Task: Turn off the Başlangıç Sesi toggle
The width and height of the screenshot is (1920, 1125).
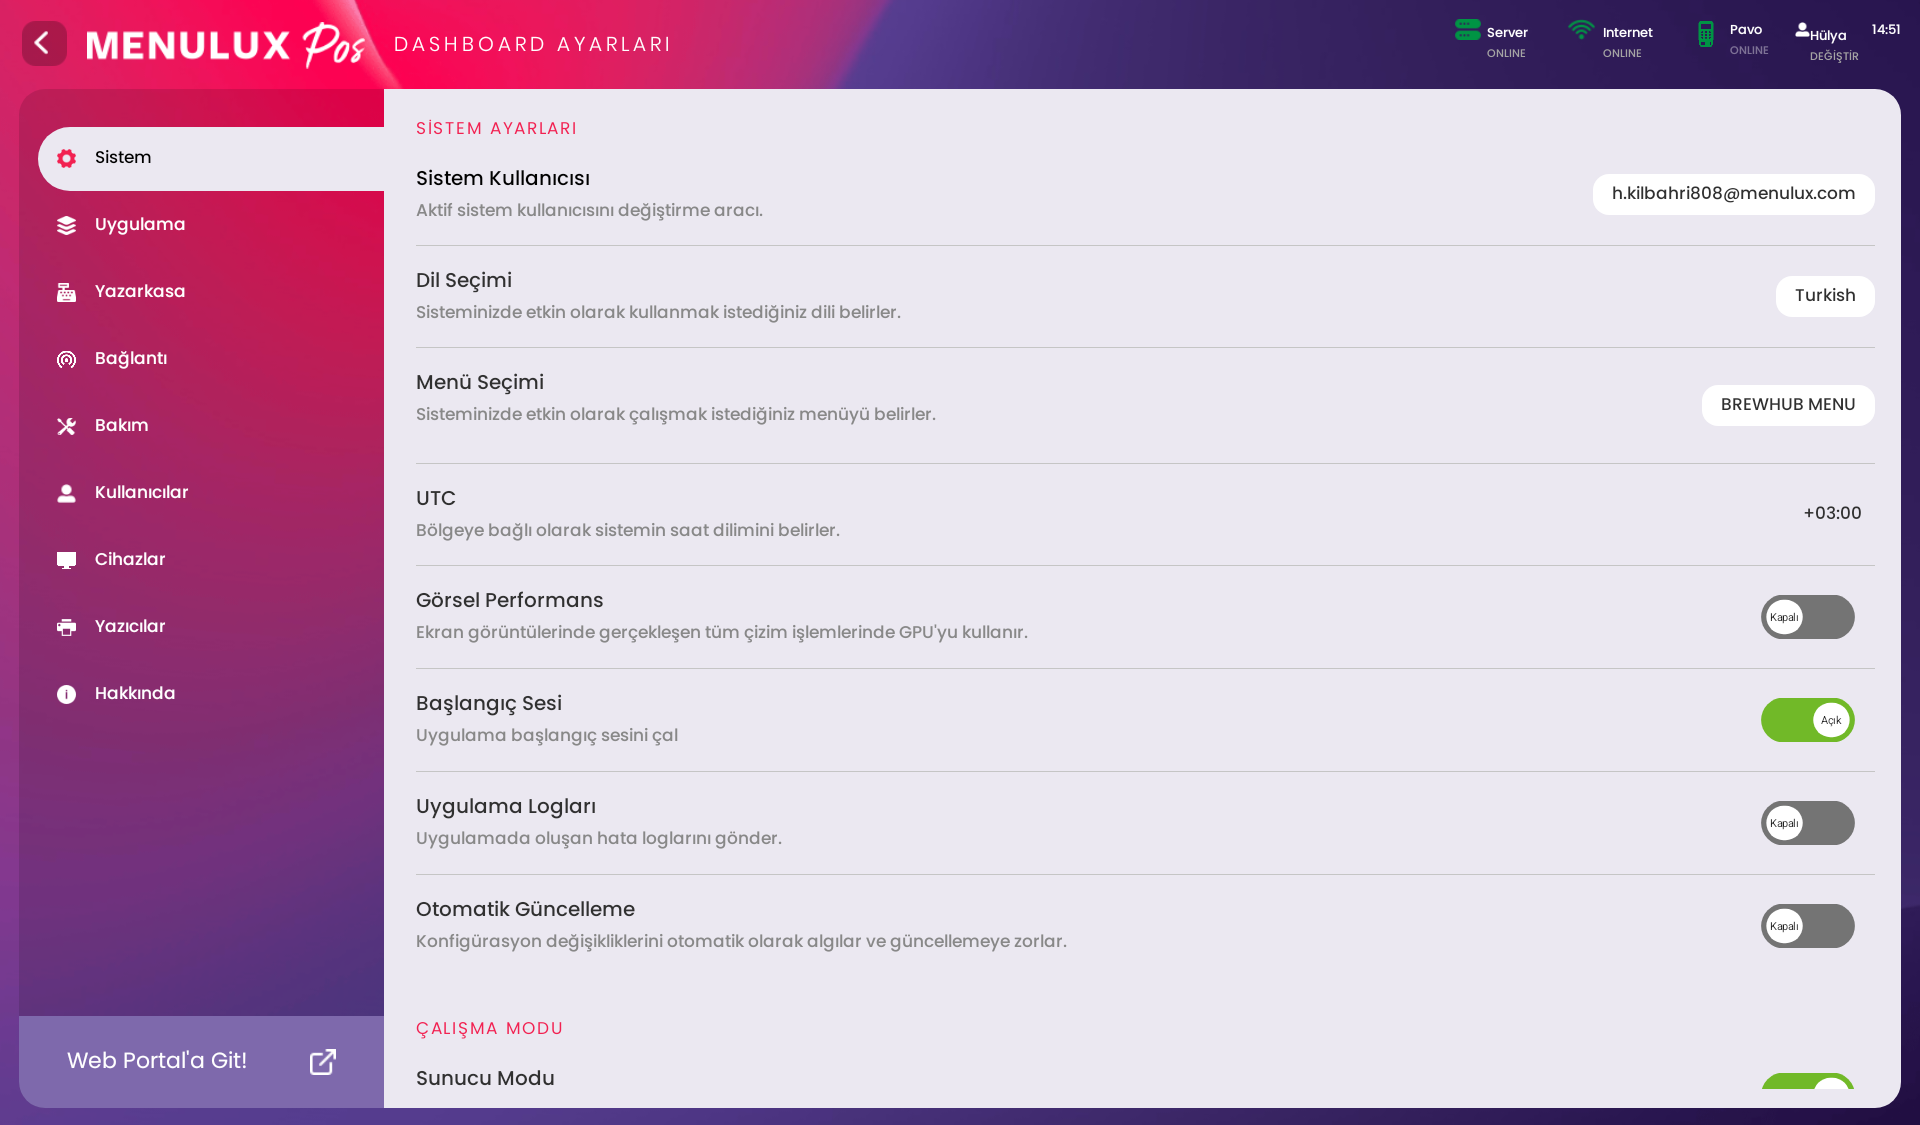Action: (x=1807, y=720)
